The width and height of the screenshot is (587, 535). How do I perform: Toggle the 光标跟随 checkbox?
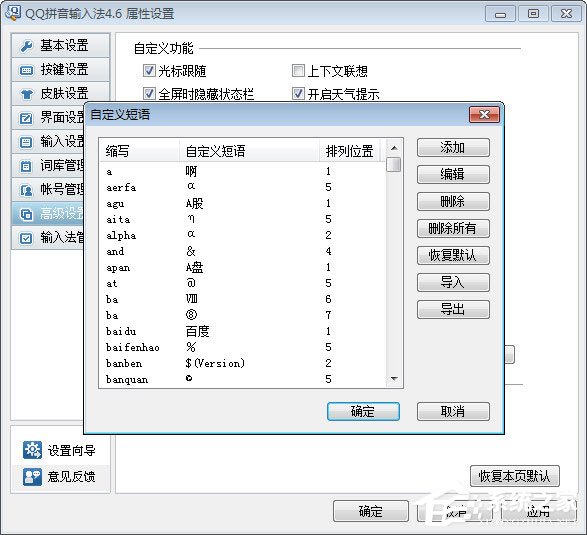tap(149, 70)
